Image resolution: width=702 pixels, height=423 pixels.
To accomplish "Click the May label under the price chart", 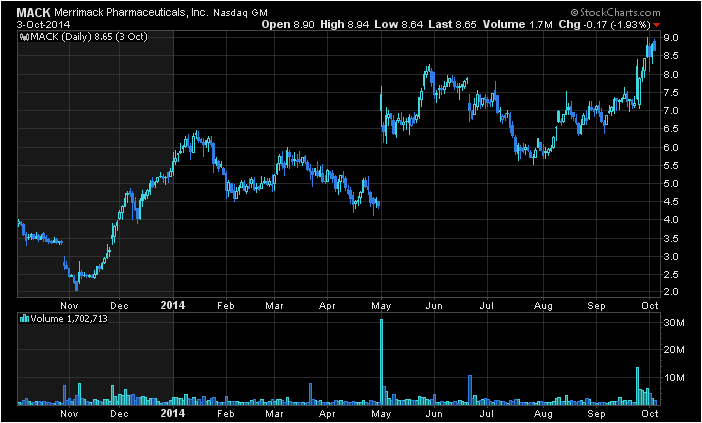I will 381,306.
